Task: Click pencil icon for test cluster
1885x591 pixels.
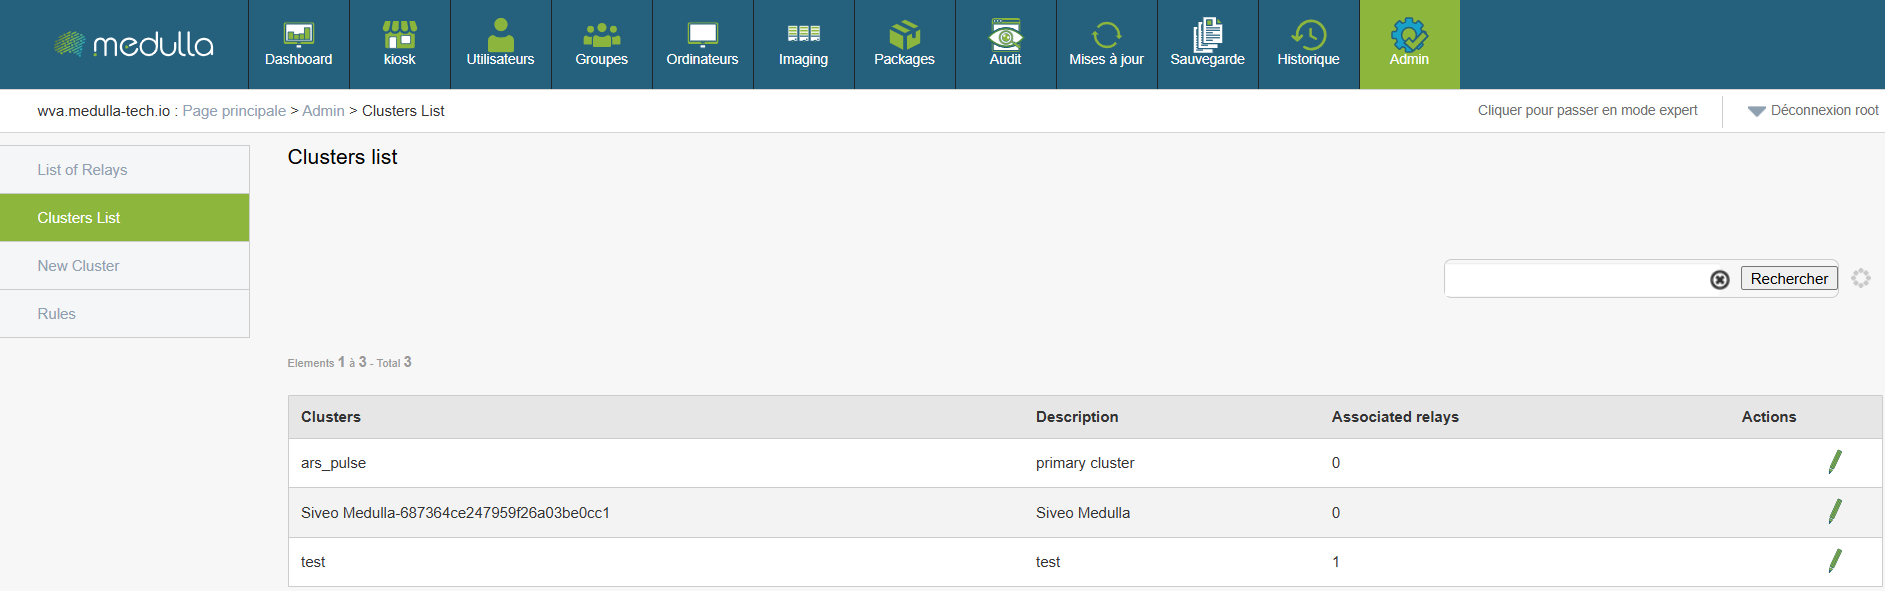Action: (1834, 561)
